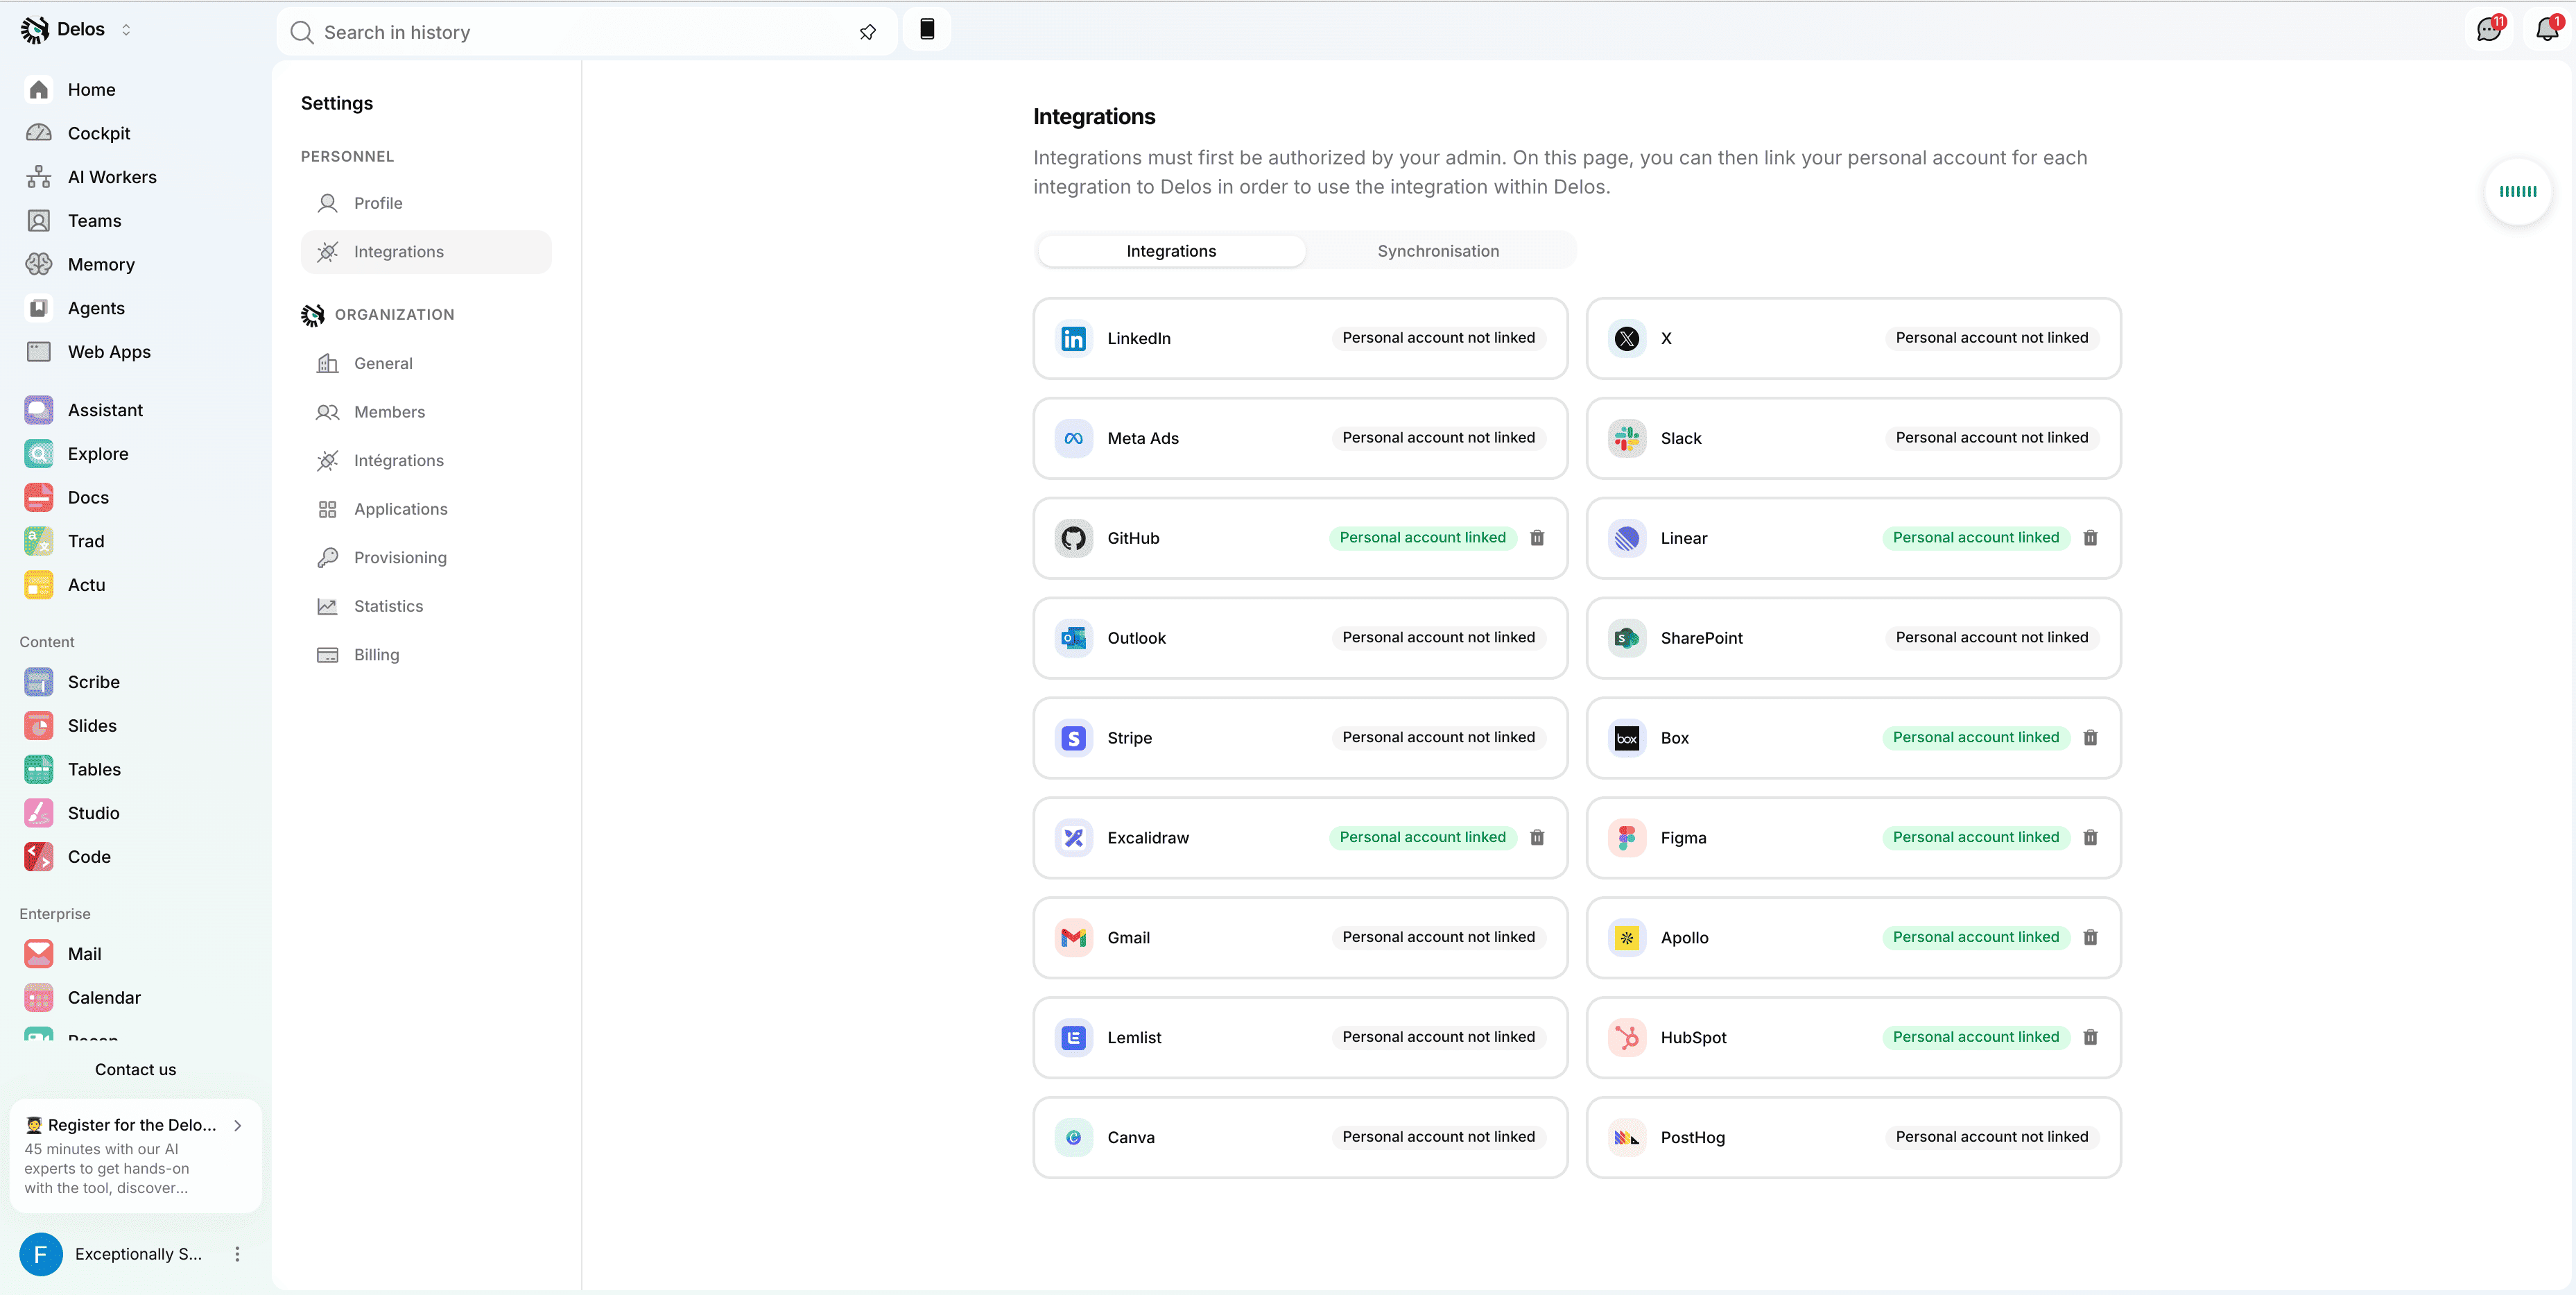The height and width of the screenshot is (1295, 2576).
Task: Remove the Linear linked account with trash icon
Action: click(2090, 538)
